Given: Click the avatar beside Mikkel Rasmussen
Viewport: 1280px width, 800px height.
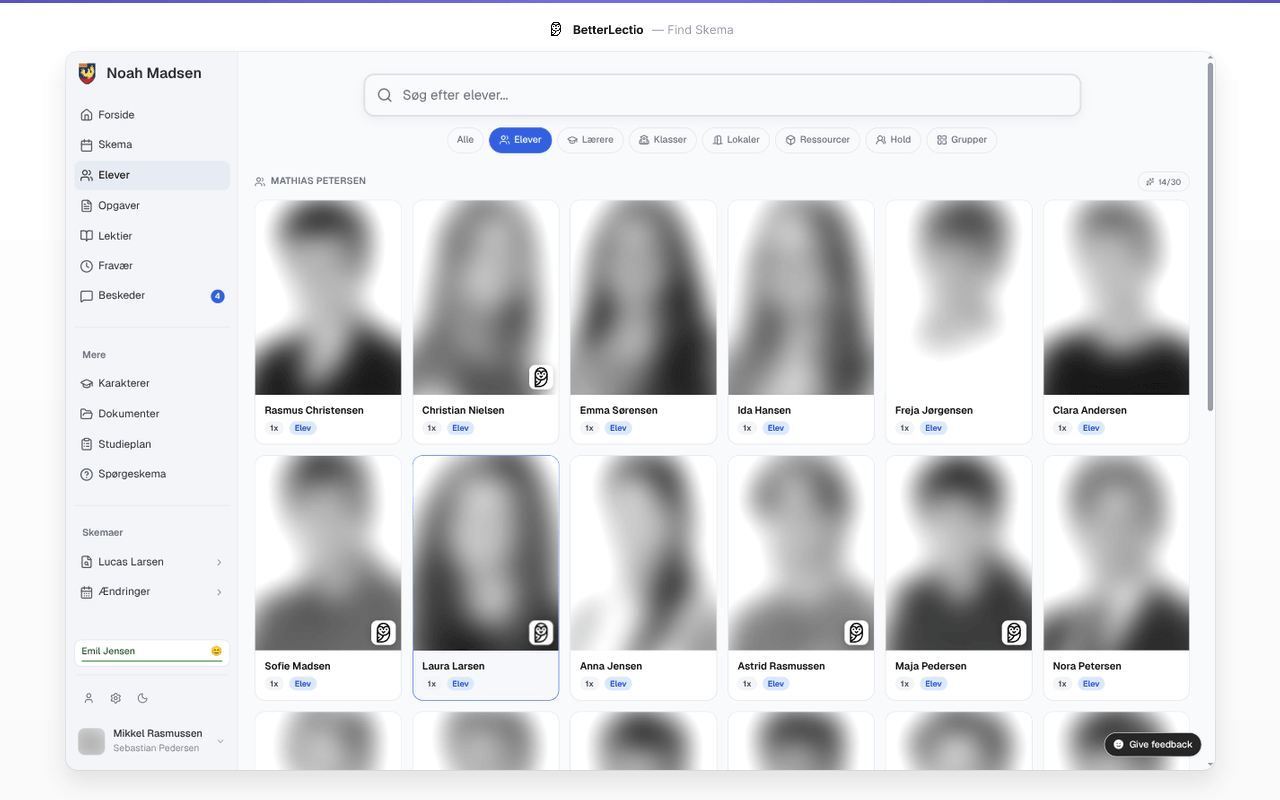Looking at the screenshot, I should [x=92, y=741].
